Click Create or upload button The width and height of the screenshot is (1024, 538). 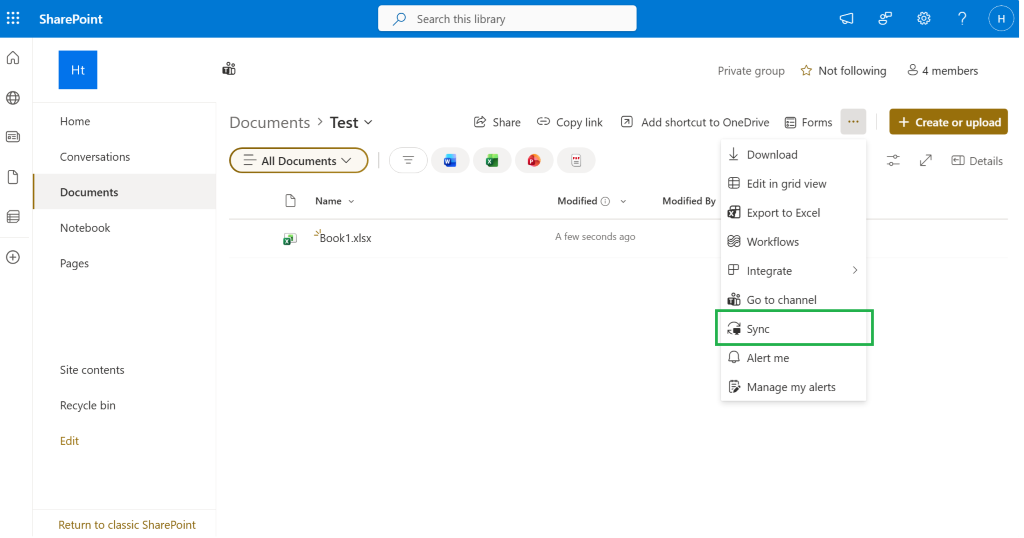pyautogui.click(x=948, y=122)
